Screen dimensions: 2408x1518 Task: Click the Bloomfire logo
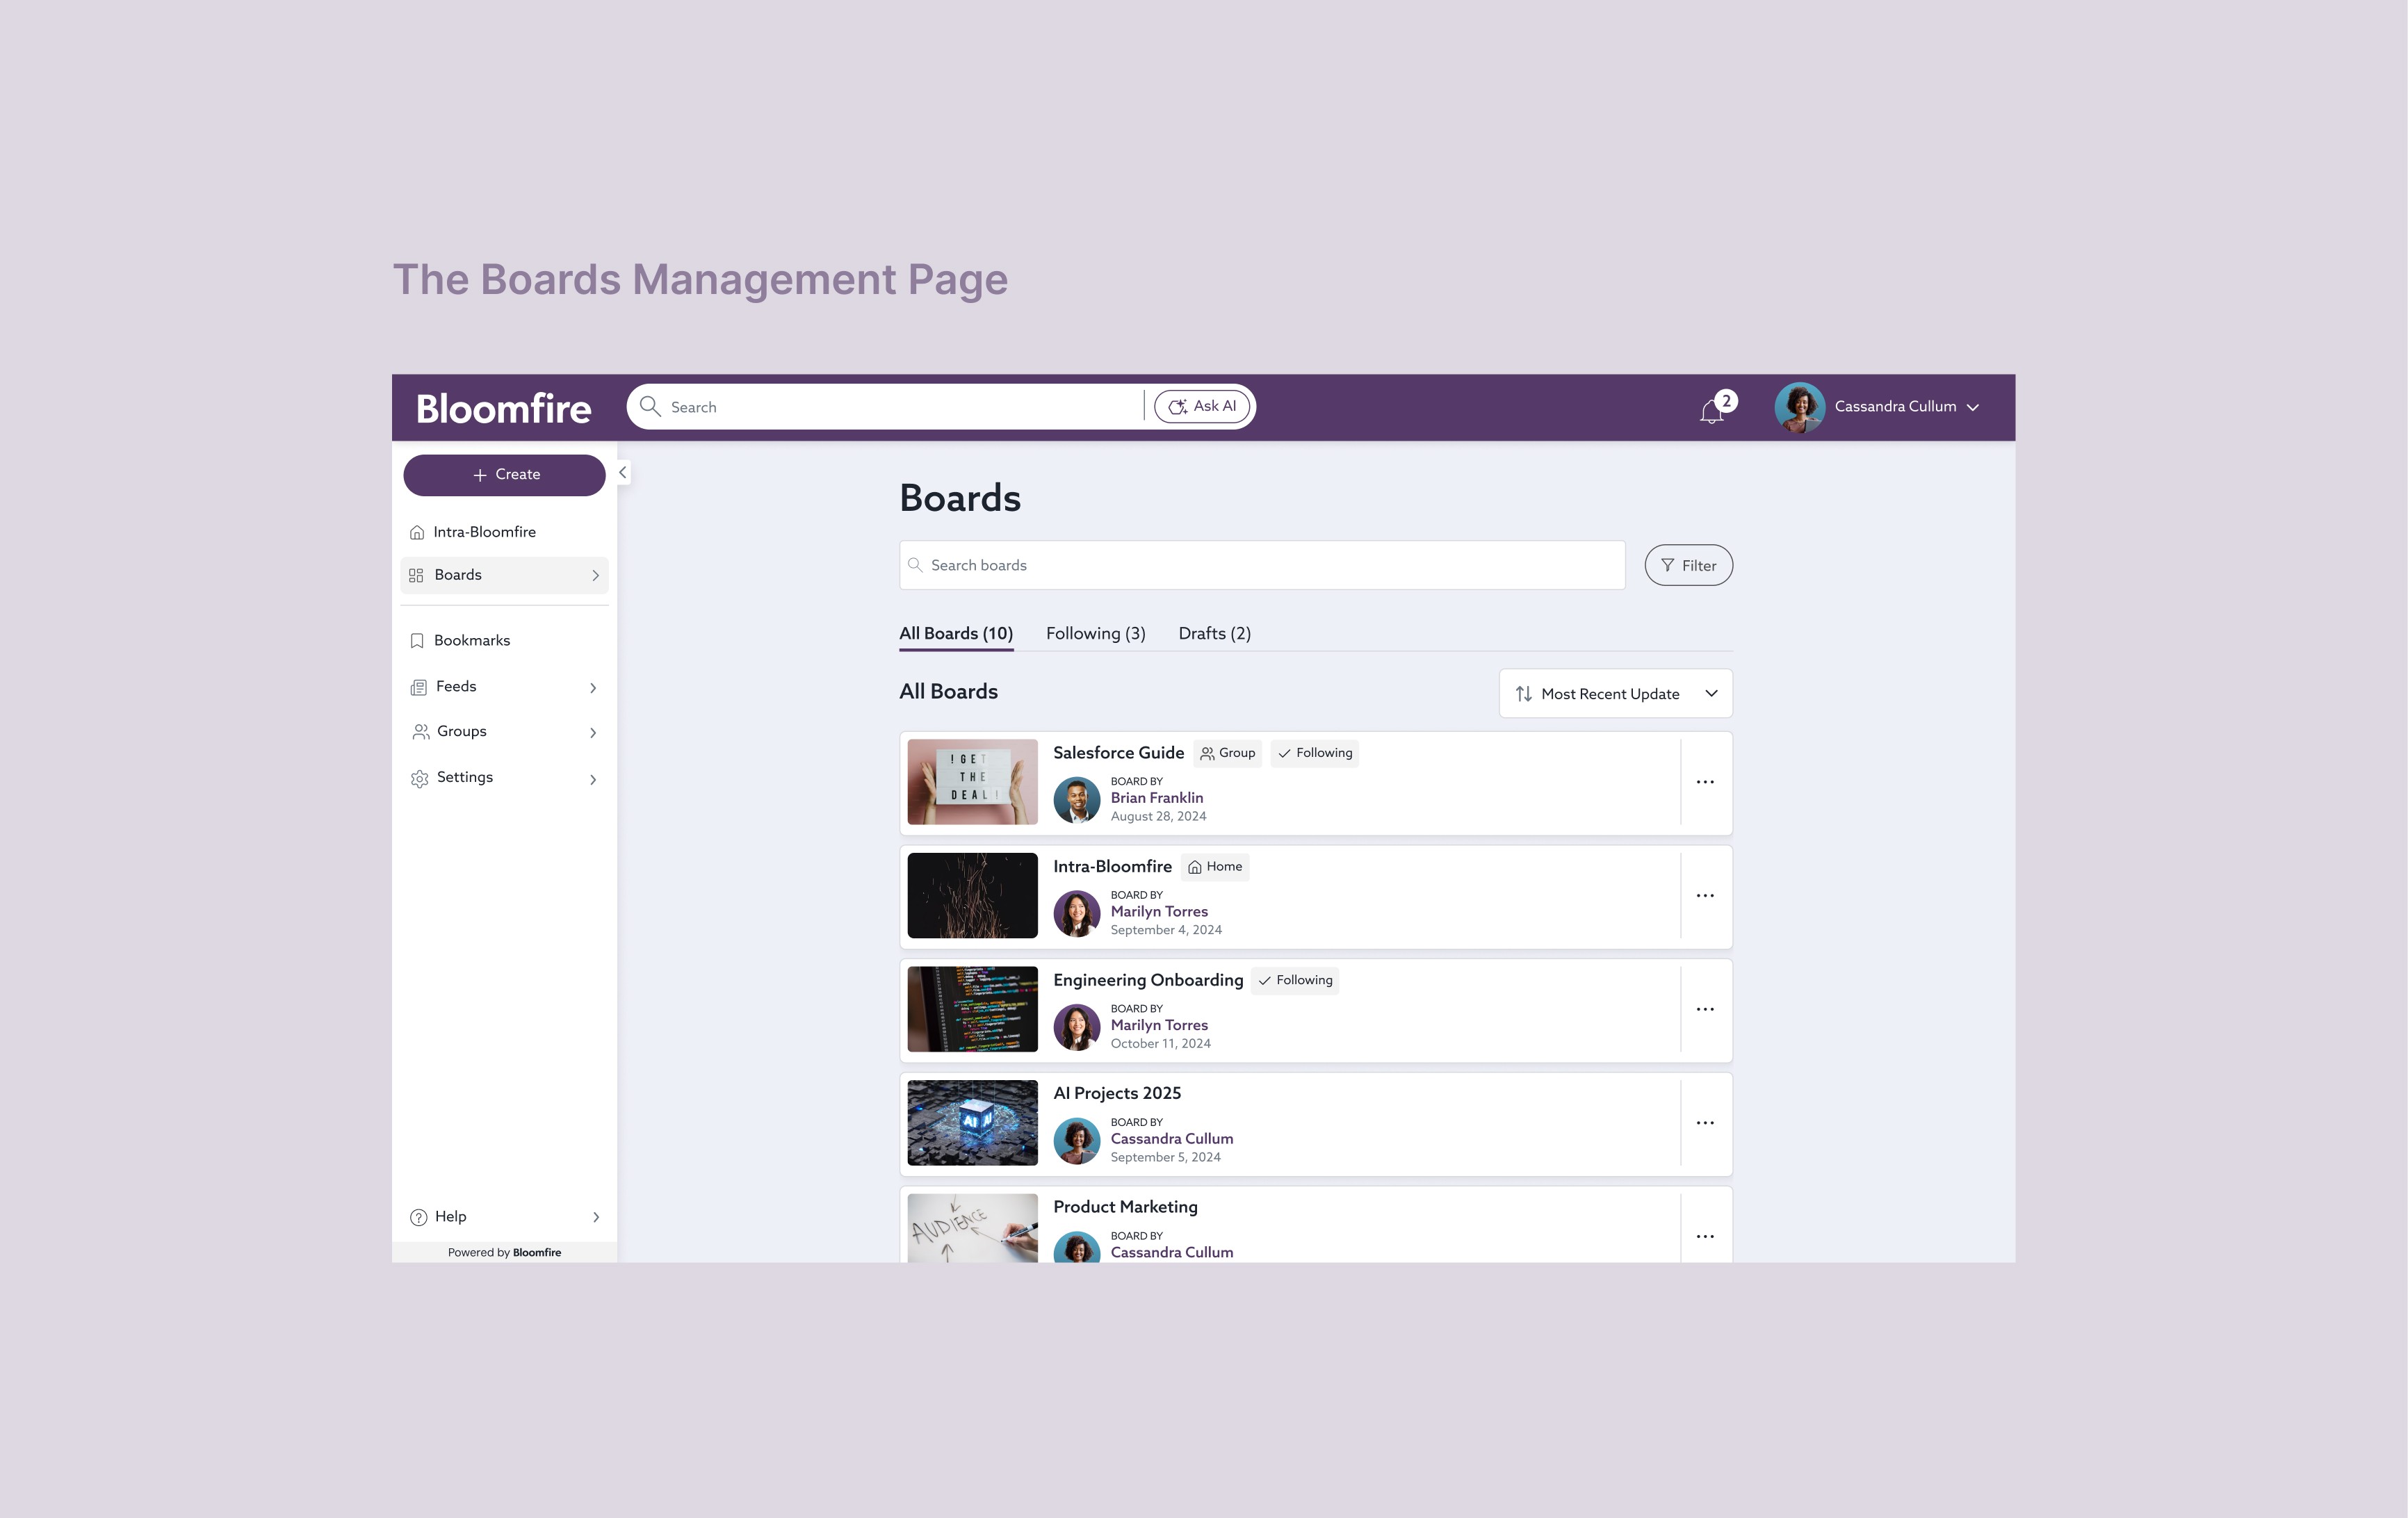tap(503, 408)
